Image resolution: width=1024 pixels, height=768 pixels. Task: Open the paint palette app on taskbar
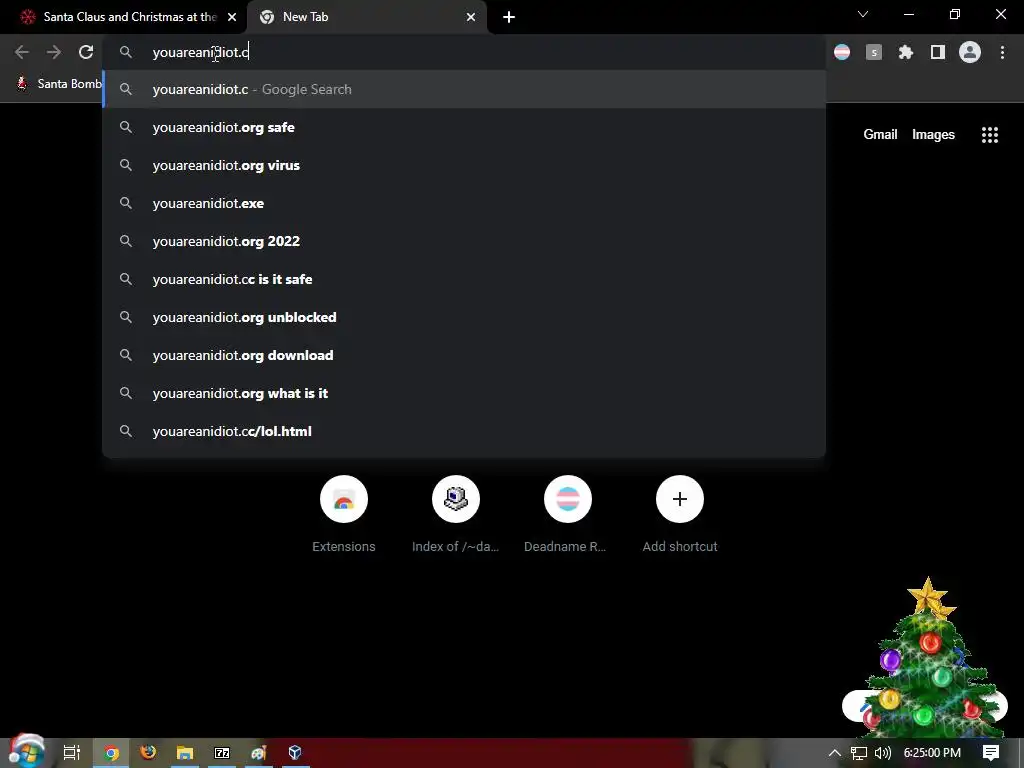[x=259, y=753]
